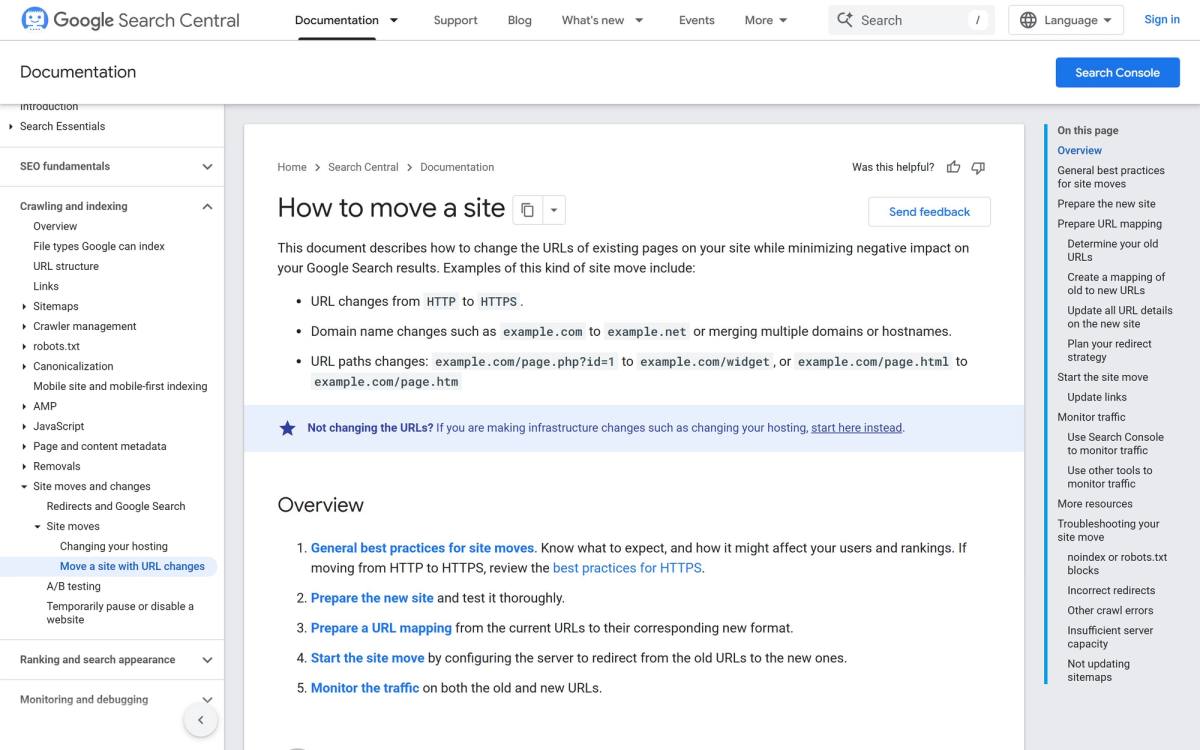Expand SEO fundamentals section
The image size is (1200, 750).
(207, 166)
